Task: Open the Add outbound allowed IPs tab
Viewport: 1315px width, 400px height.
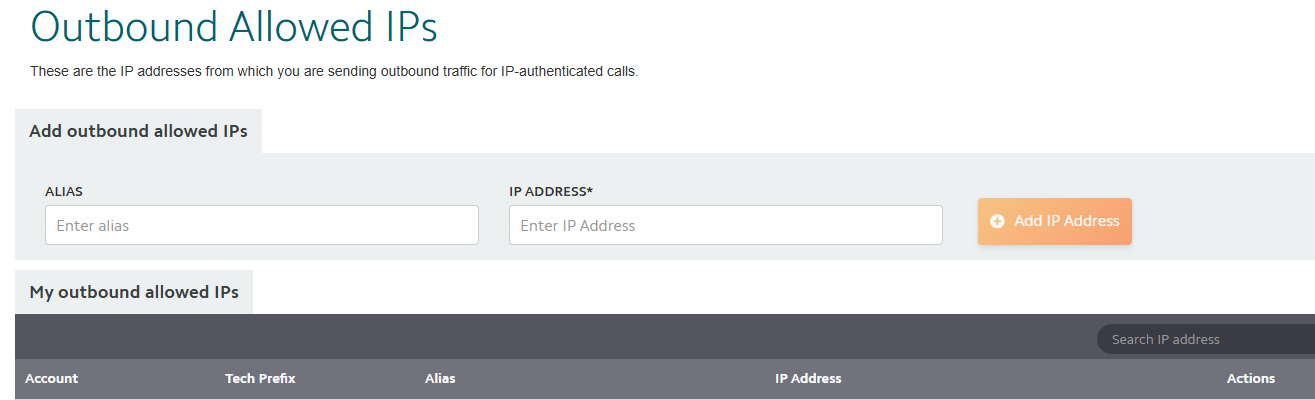Action: (138, 131)
